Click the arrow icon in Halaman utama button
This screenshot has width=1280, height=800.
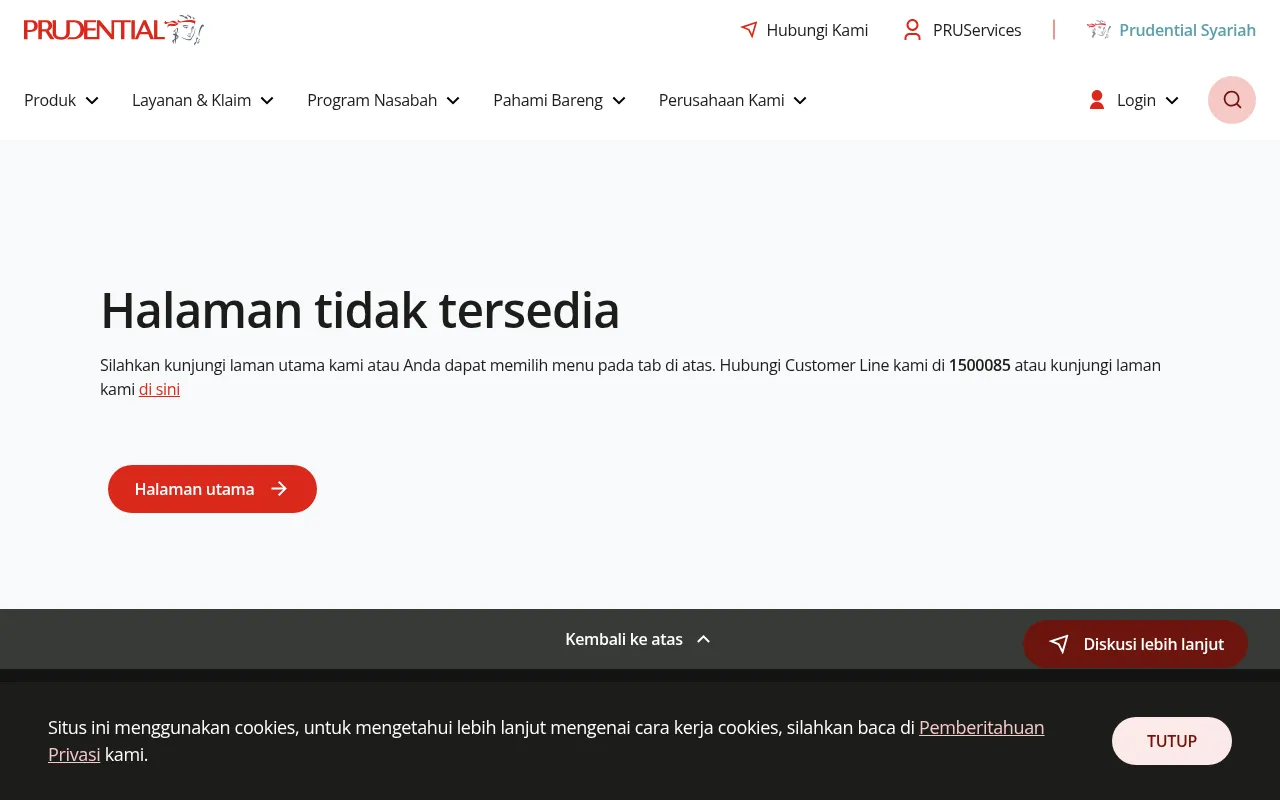[x=279, y=489]
